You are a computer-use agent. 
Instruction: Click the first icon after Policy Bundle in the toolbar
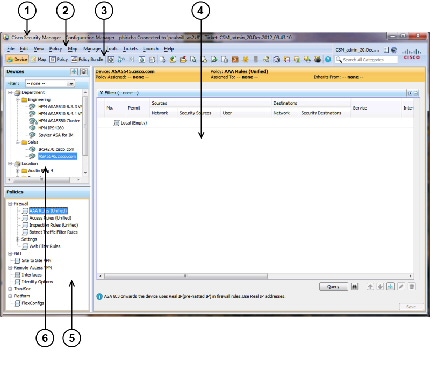click(111, 59)
